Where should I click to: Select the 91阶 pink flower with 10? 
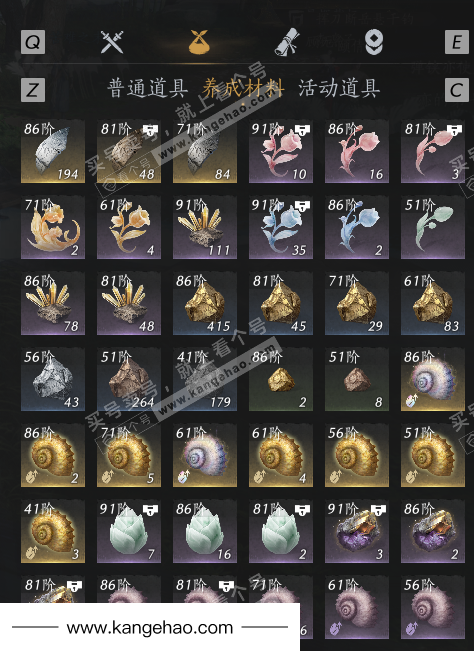[x=281, y=152]
